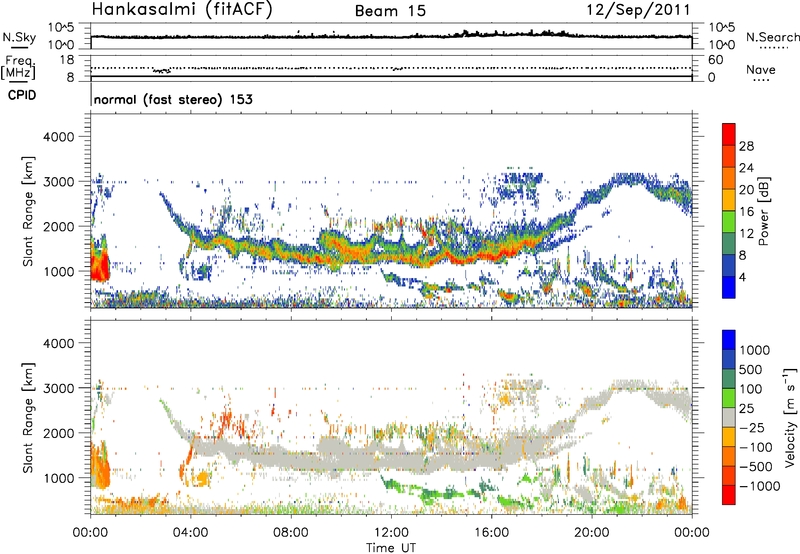The width and height of the screenshot is (800, 554).
Task: Select the '−100' Velocity colorbar label
Action: pyautogui.click(x=755, y=447)
